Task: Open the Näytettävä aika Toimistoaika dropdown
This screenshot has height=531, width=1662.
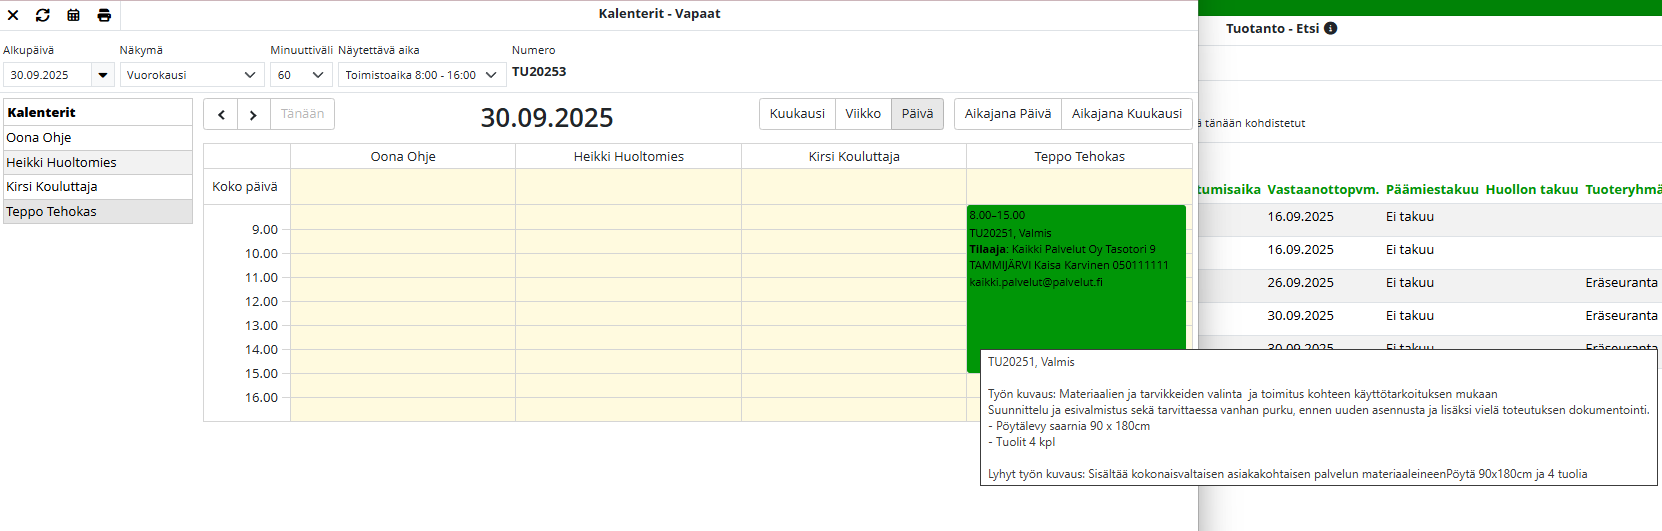Action: point(421,75)
